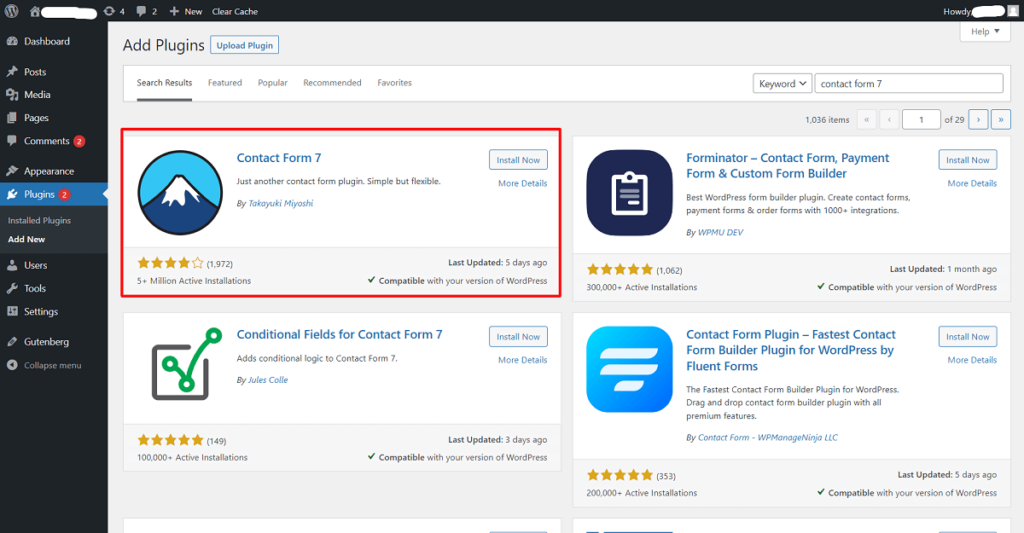This screenshot has height=533, width=1024.
Task: Go to the first results page
Action: point(866,120)
